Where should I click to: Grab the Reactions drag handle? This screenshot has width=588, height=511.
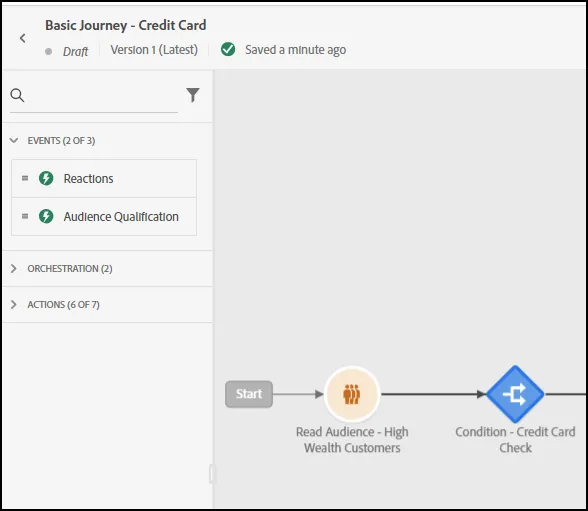[25, 178]
